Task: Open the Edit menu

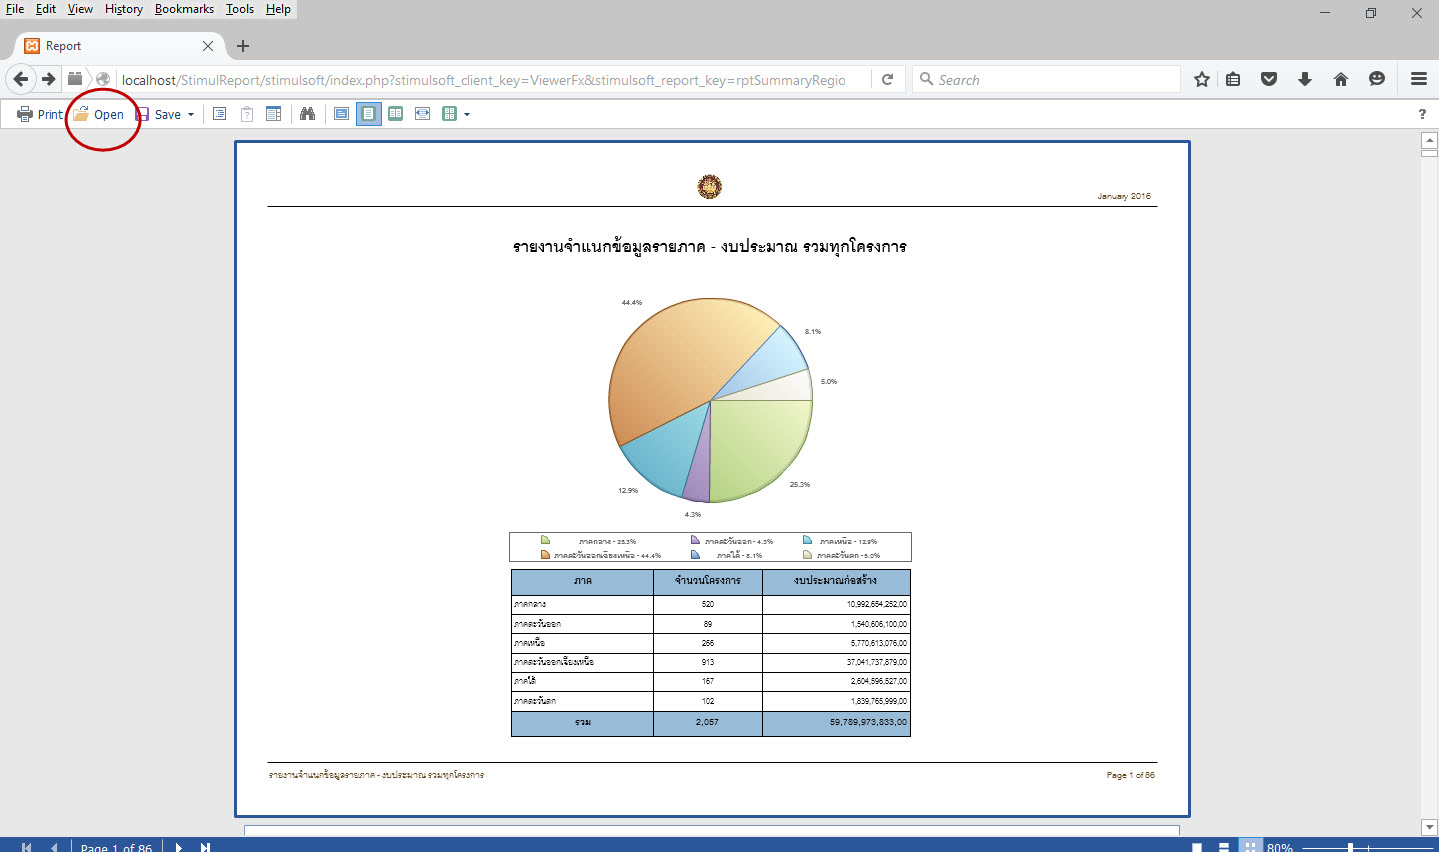Action: click(46, 9)
